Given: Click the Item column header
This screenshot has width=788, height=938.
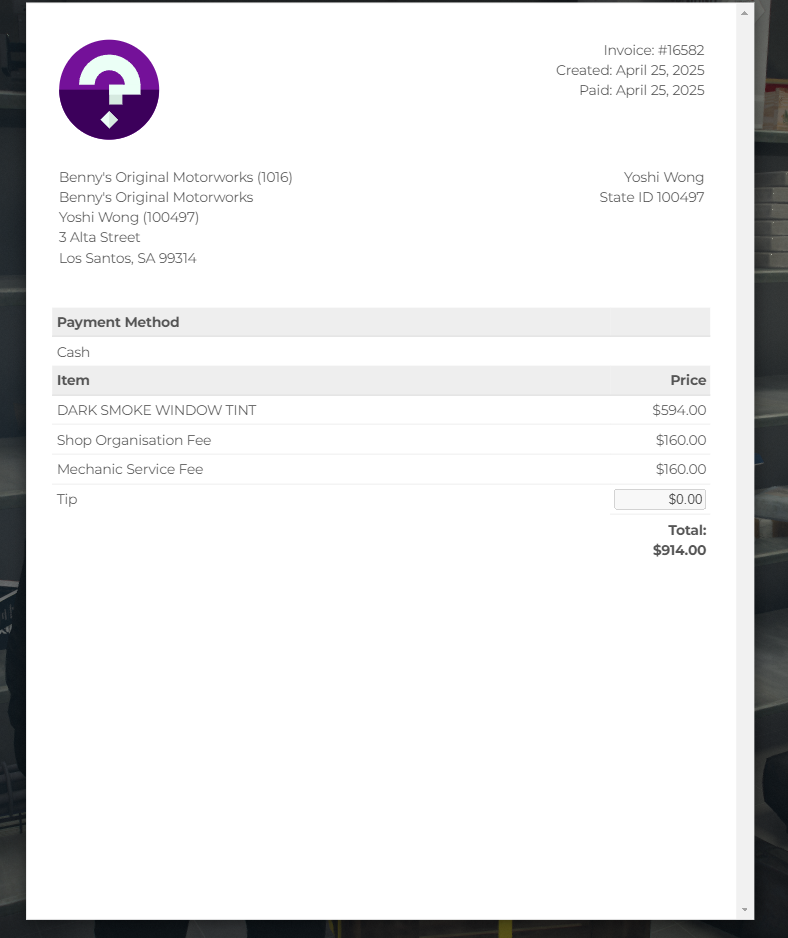Looking at the screenshot, I should (73, 380).
